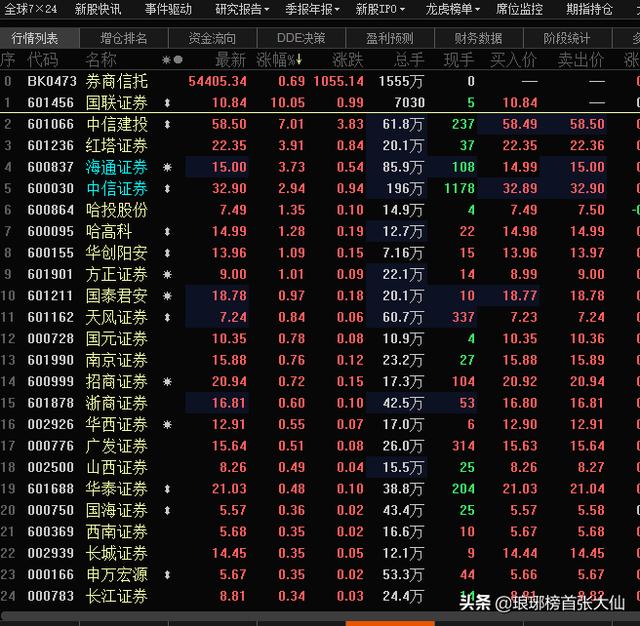
Task: Switch to the 阶段统计 tab
Action: click(x=567, y=38)
